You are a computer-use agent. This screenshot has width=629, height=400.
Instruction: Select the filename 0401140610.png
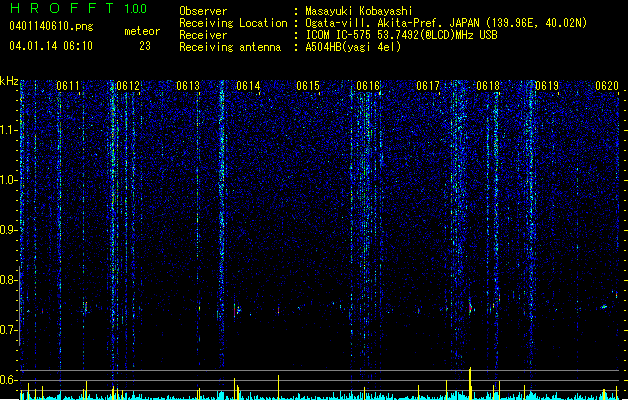(x=51, y=26)
